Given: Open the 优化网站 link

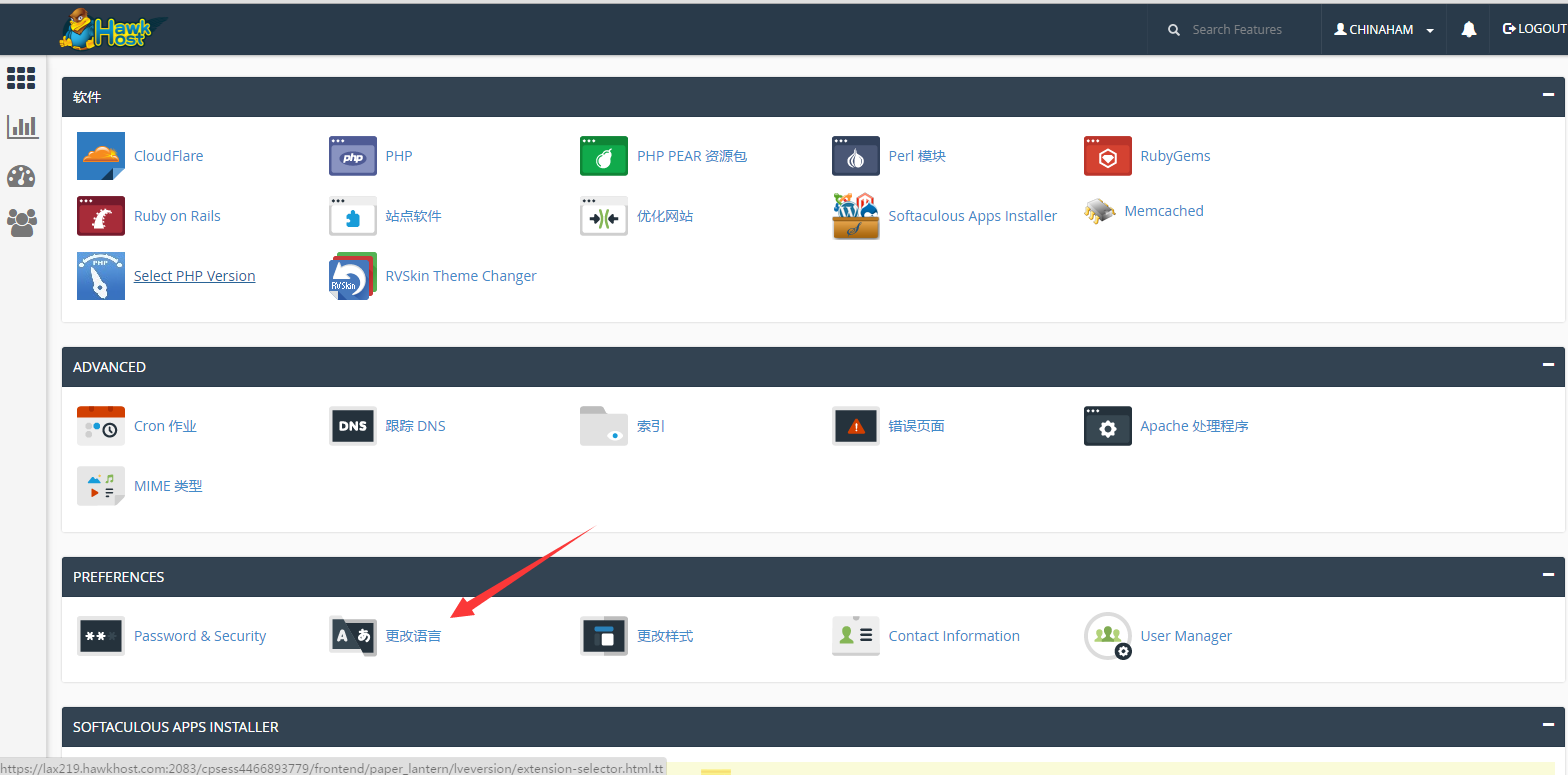Looking at the screenshot, I should point(665,216).
